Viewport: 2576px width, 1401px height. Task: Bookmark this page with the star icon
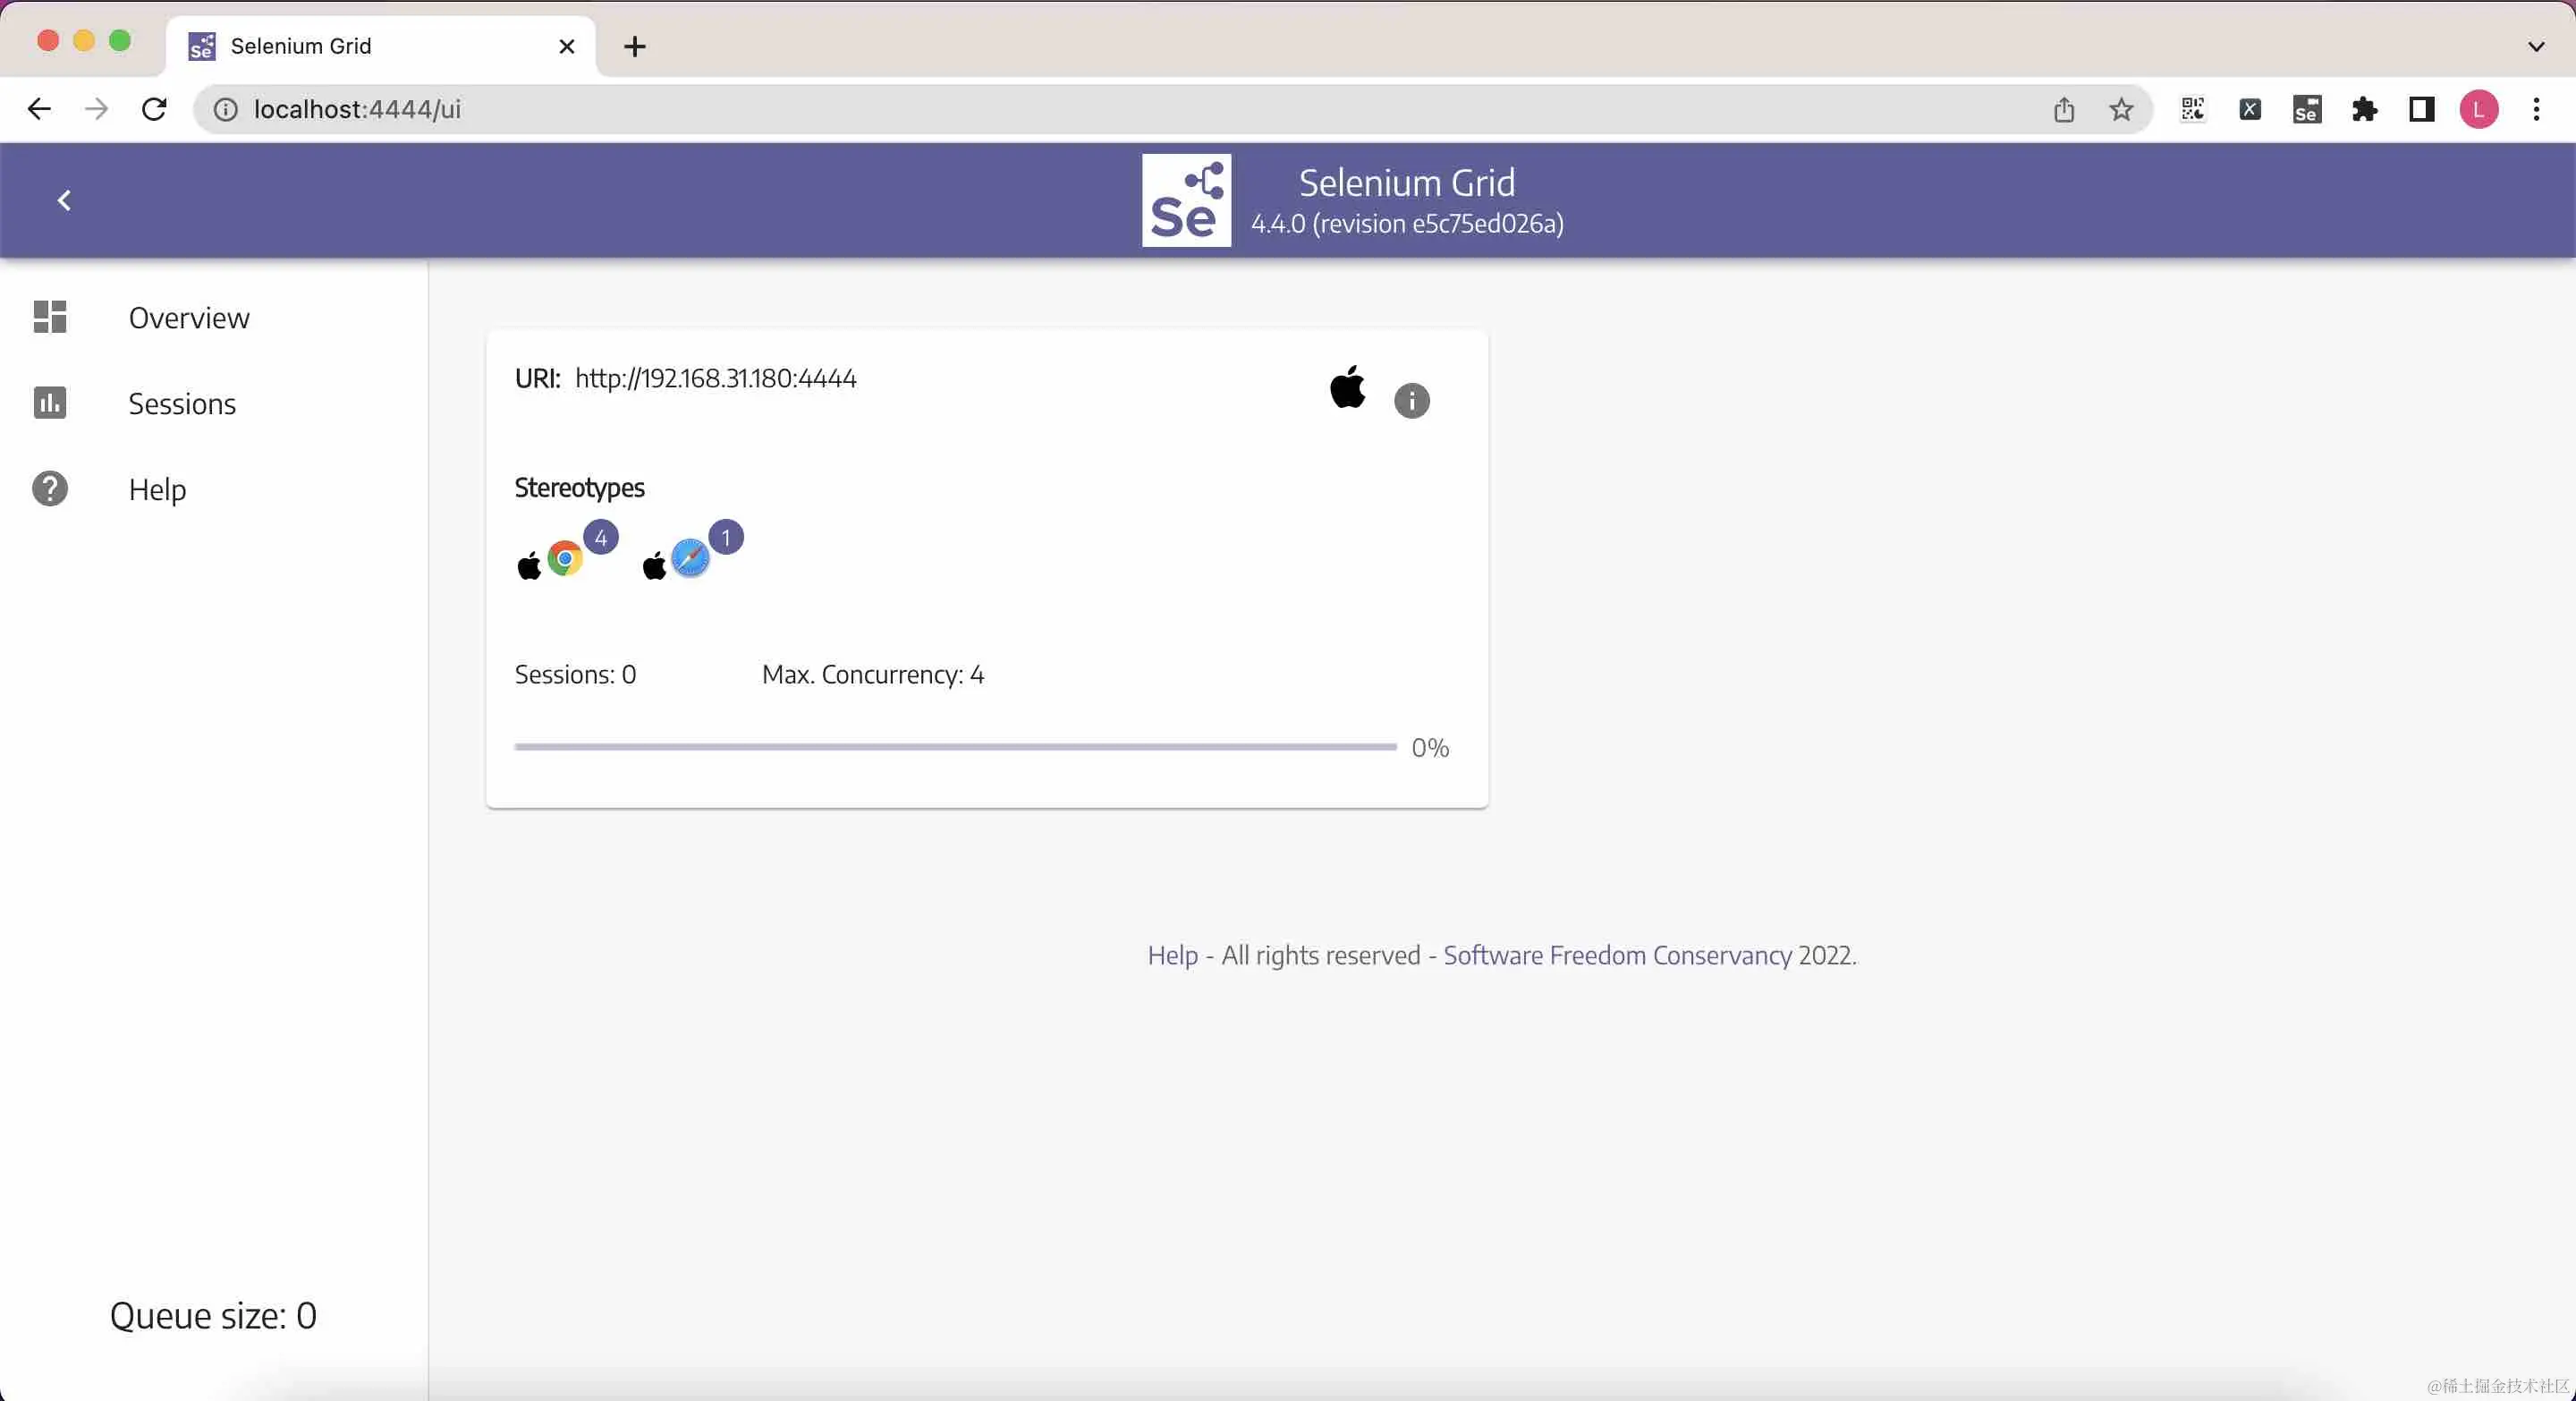(x=2121, y=110)
